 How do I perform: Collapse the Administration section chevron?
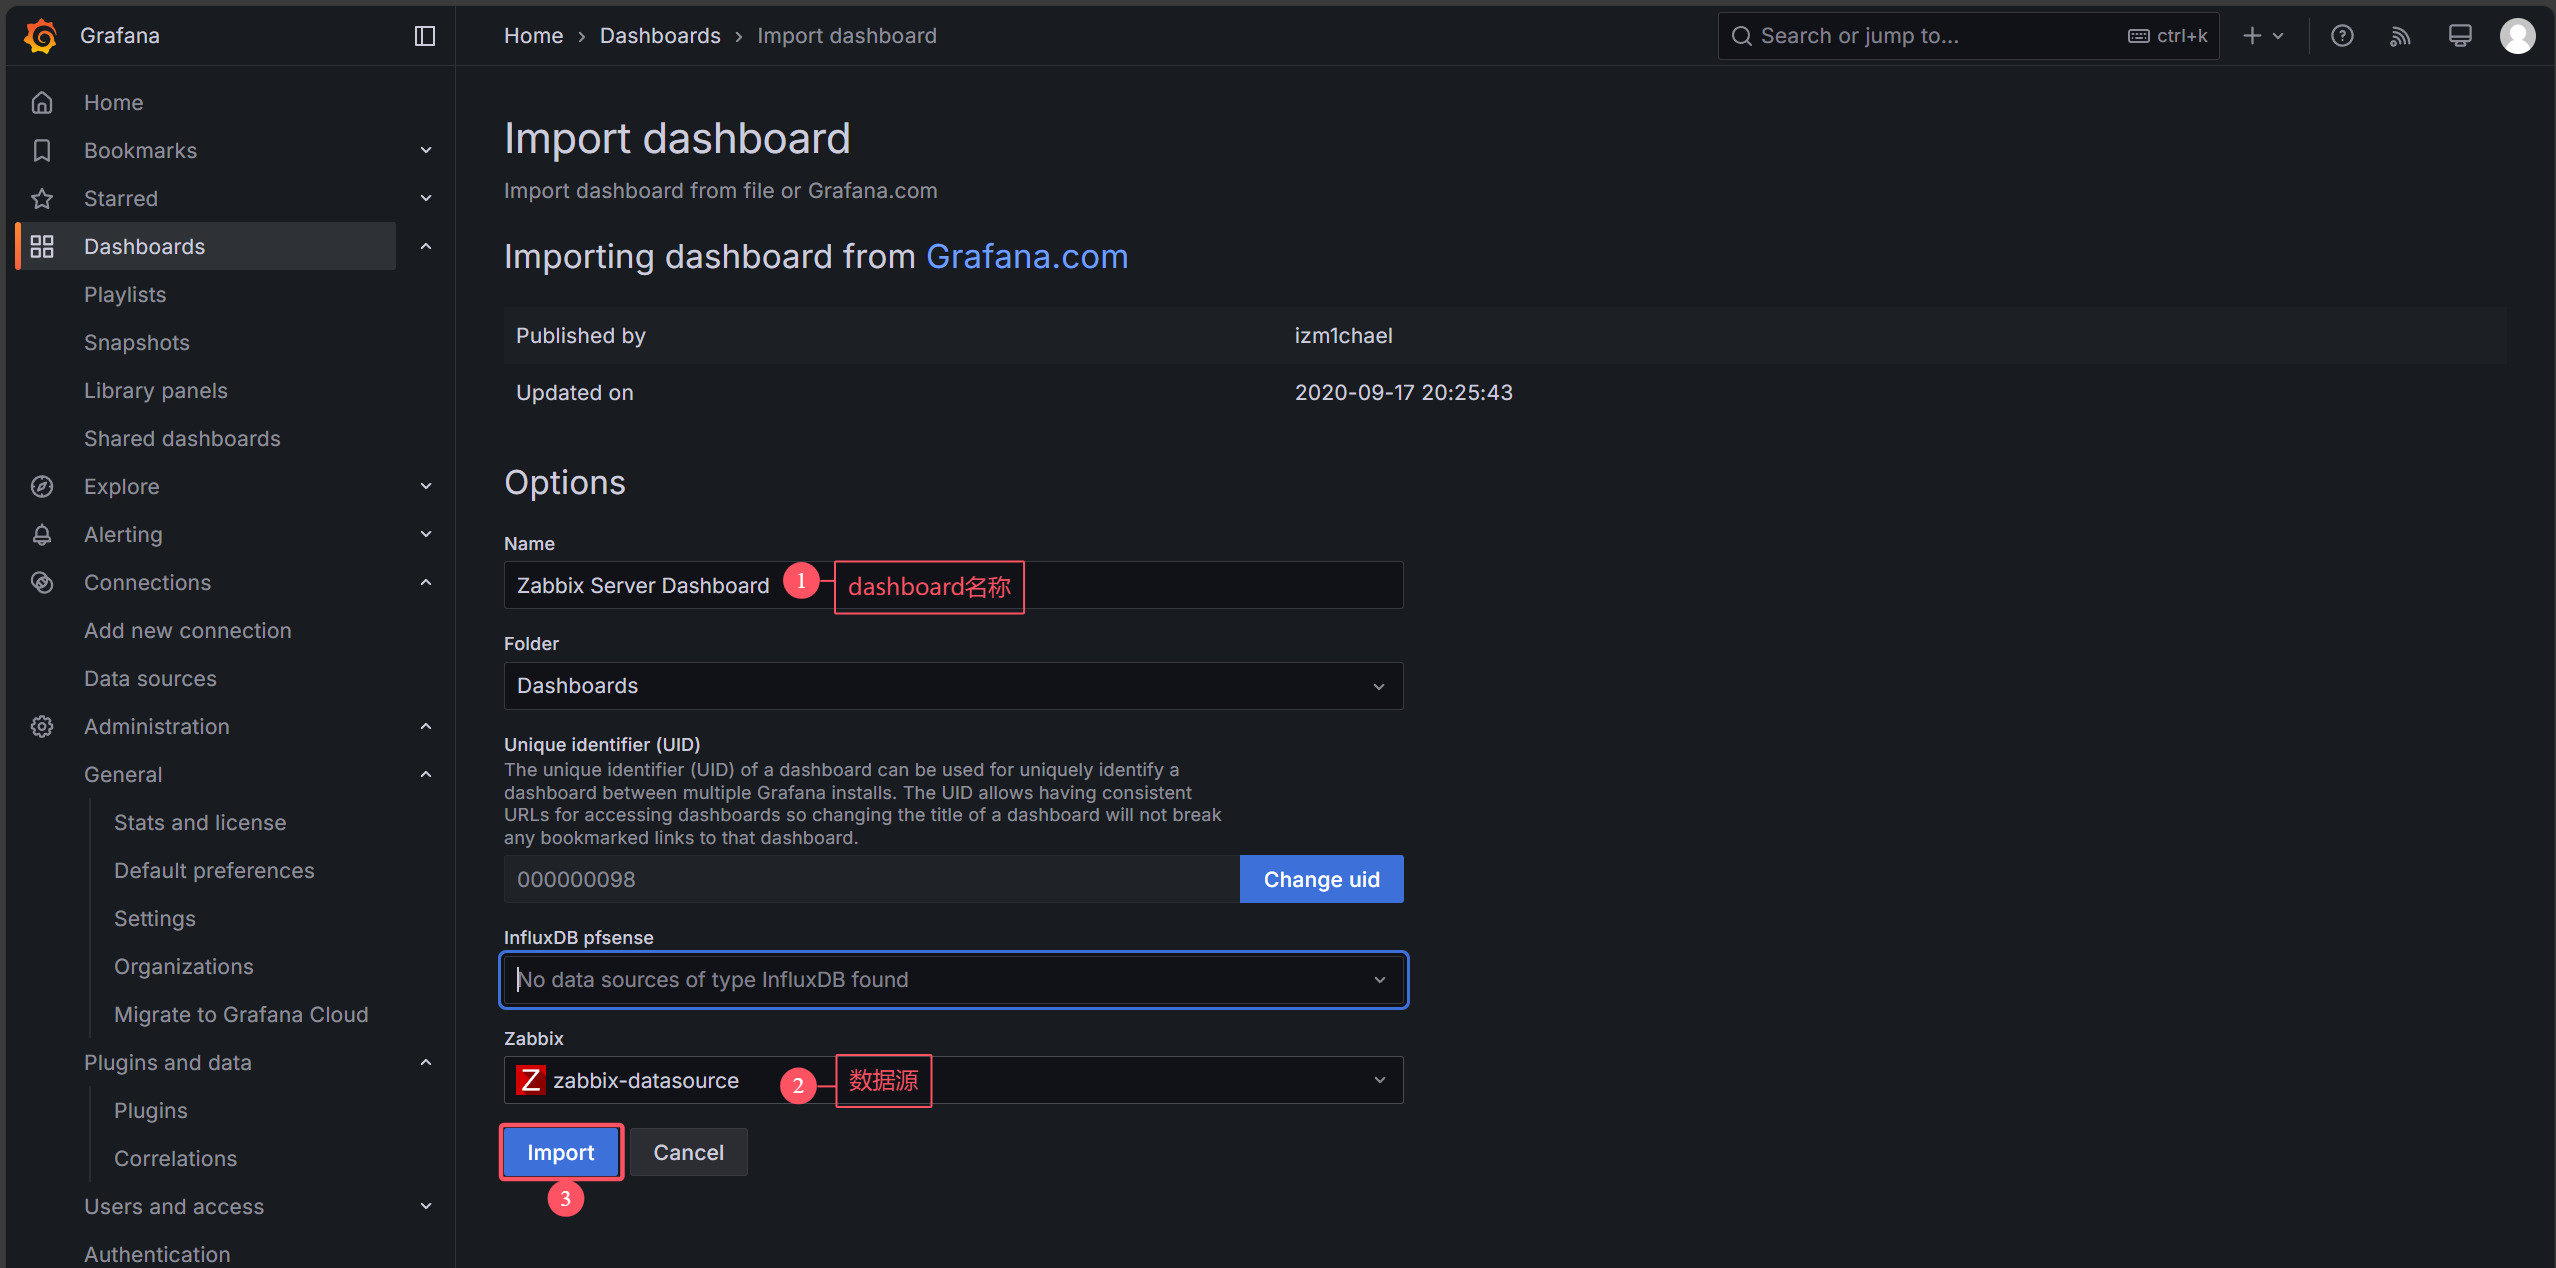[x=426, y=726]
